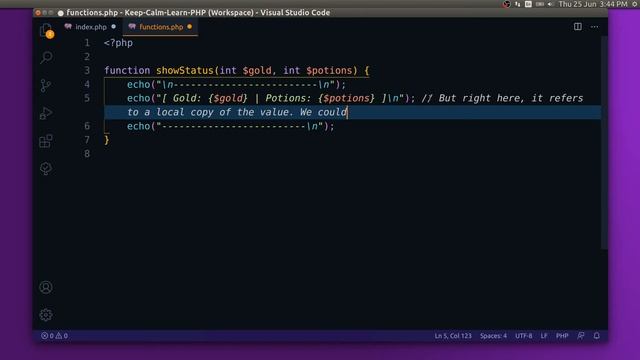Click the $gold parameter in function signature
The height and width of the screenshot is (360, 640).
coord(257,70)
